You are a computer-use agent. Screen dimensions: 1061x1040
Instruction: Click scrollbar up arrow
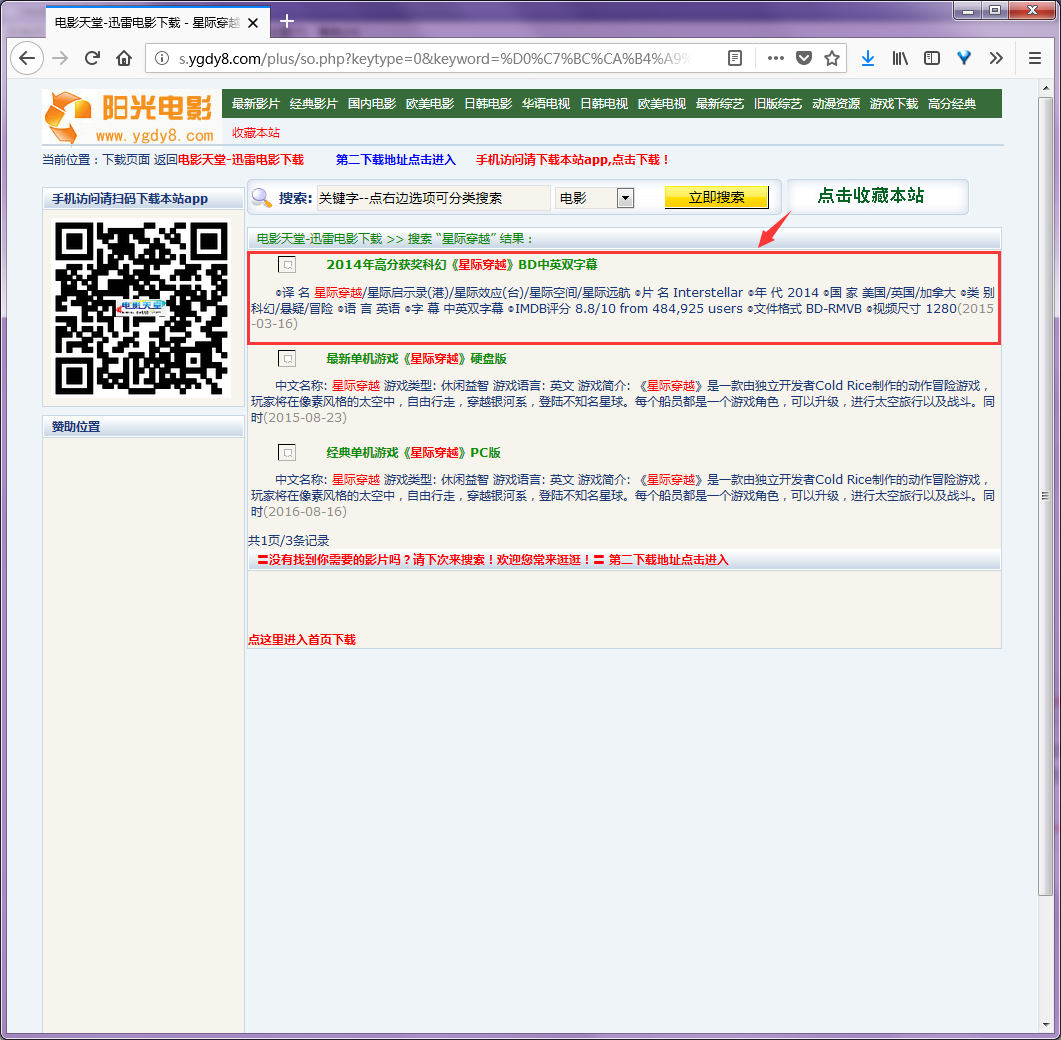[x=1045, y=88]
